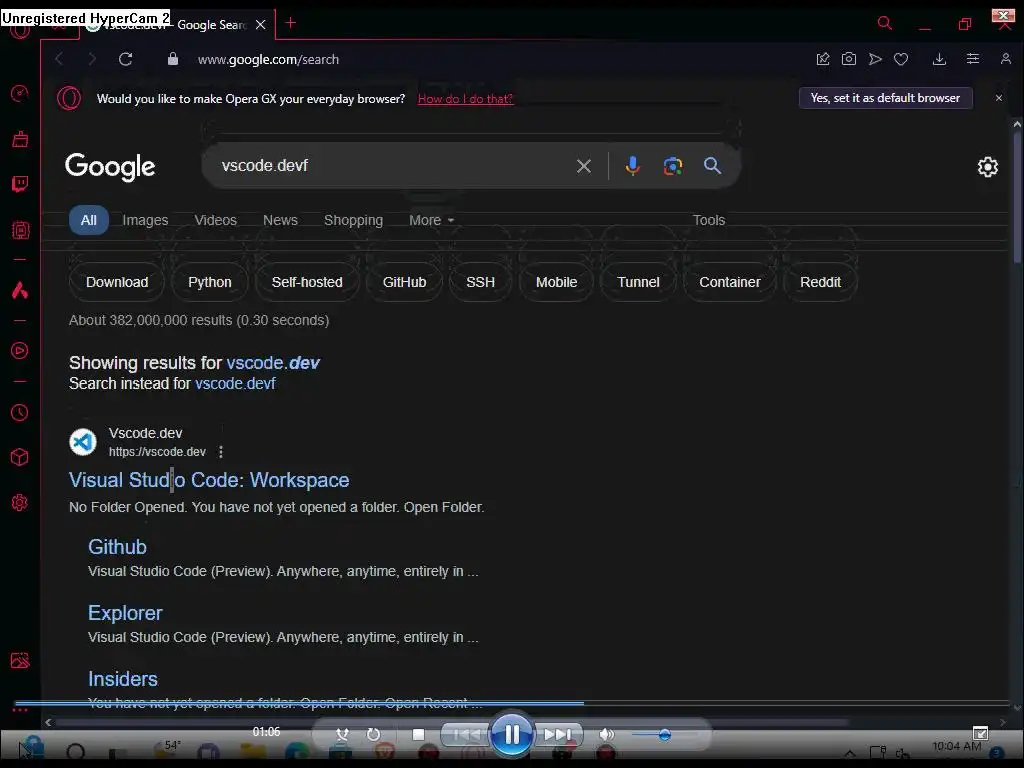Screen dimensions: 1024x768
Task: Open 'How do I do that?' link
Action: coord(466,99)
